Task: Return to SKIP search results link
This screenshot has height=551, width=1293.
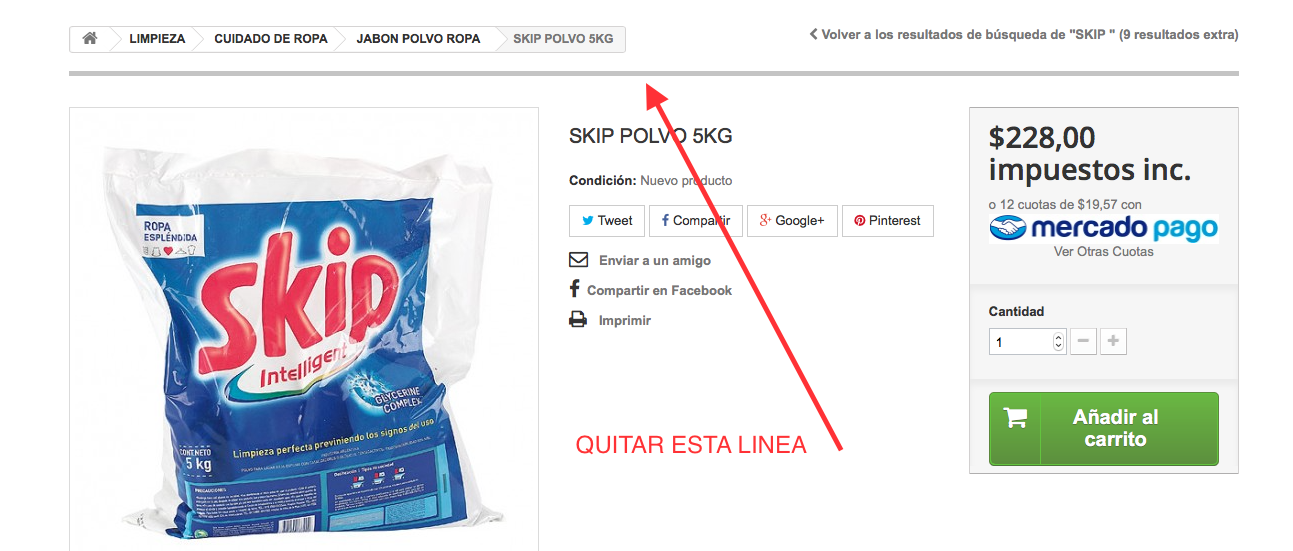Action: point(1024,34)
